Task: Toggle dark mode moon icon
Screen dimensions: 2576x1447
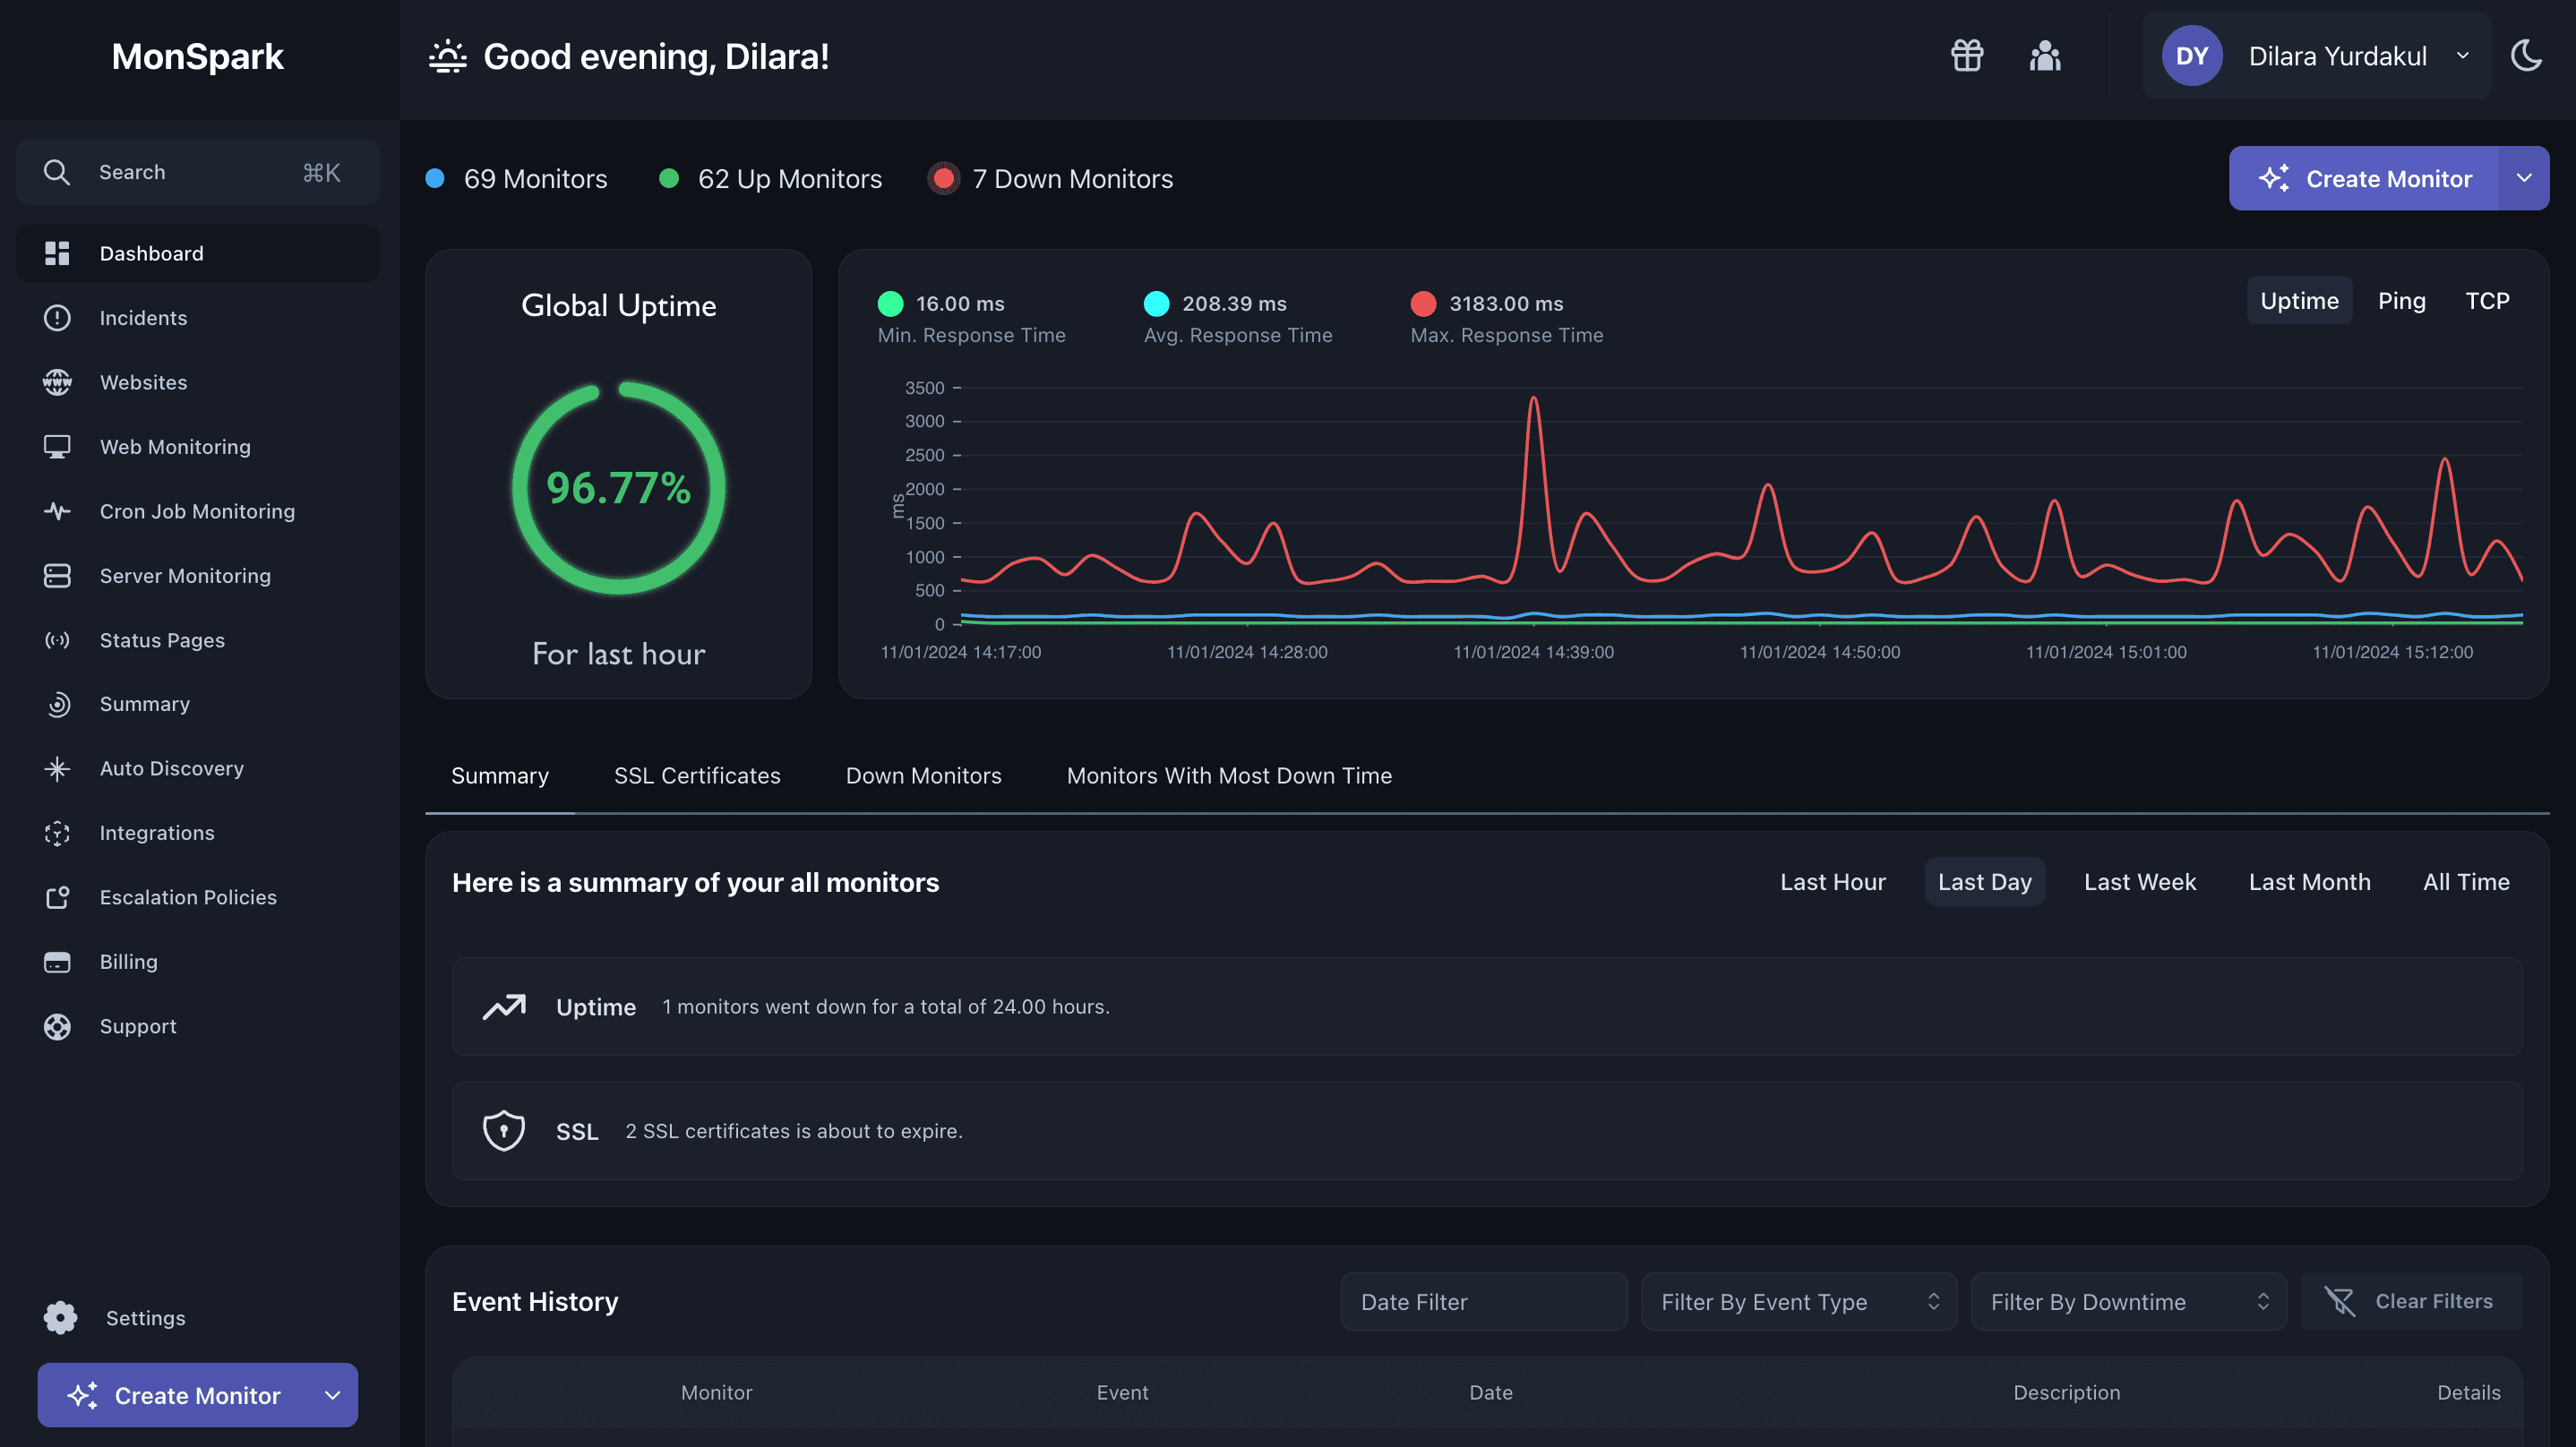Action: pyautogui.click(x=2526, y=56)
